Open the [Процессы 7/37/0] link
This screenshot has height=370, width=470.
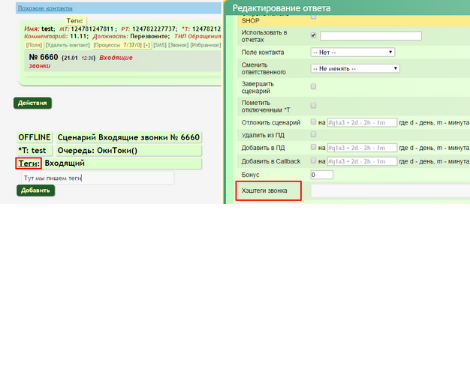coord(118,45)
